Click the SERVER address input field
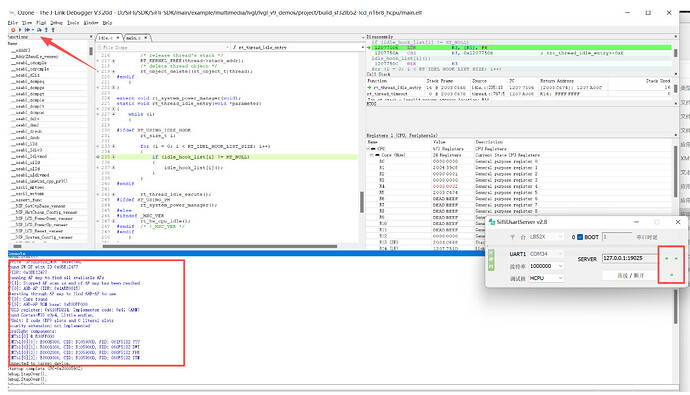Screen dimensions: 690x395 tap(629, 258)
